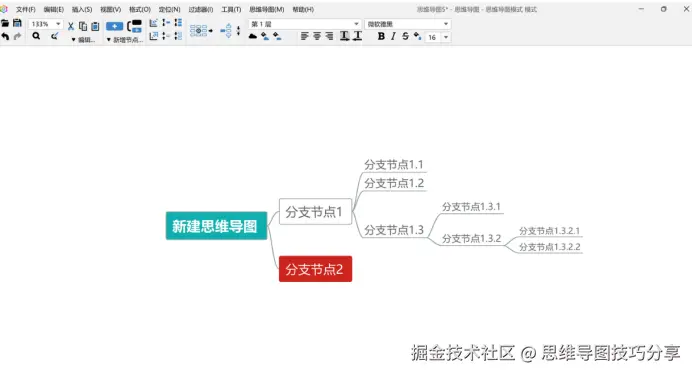Select the red 分支节点2 node
Viewport: 692px width, 374px height.
(x=315, y=269)
